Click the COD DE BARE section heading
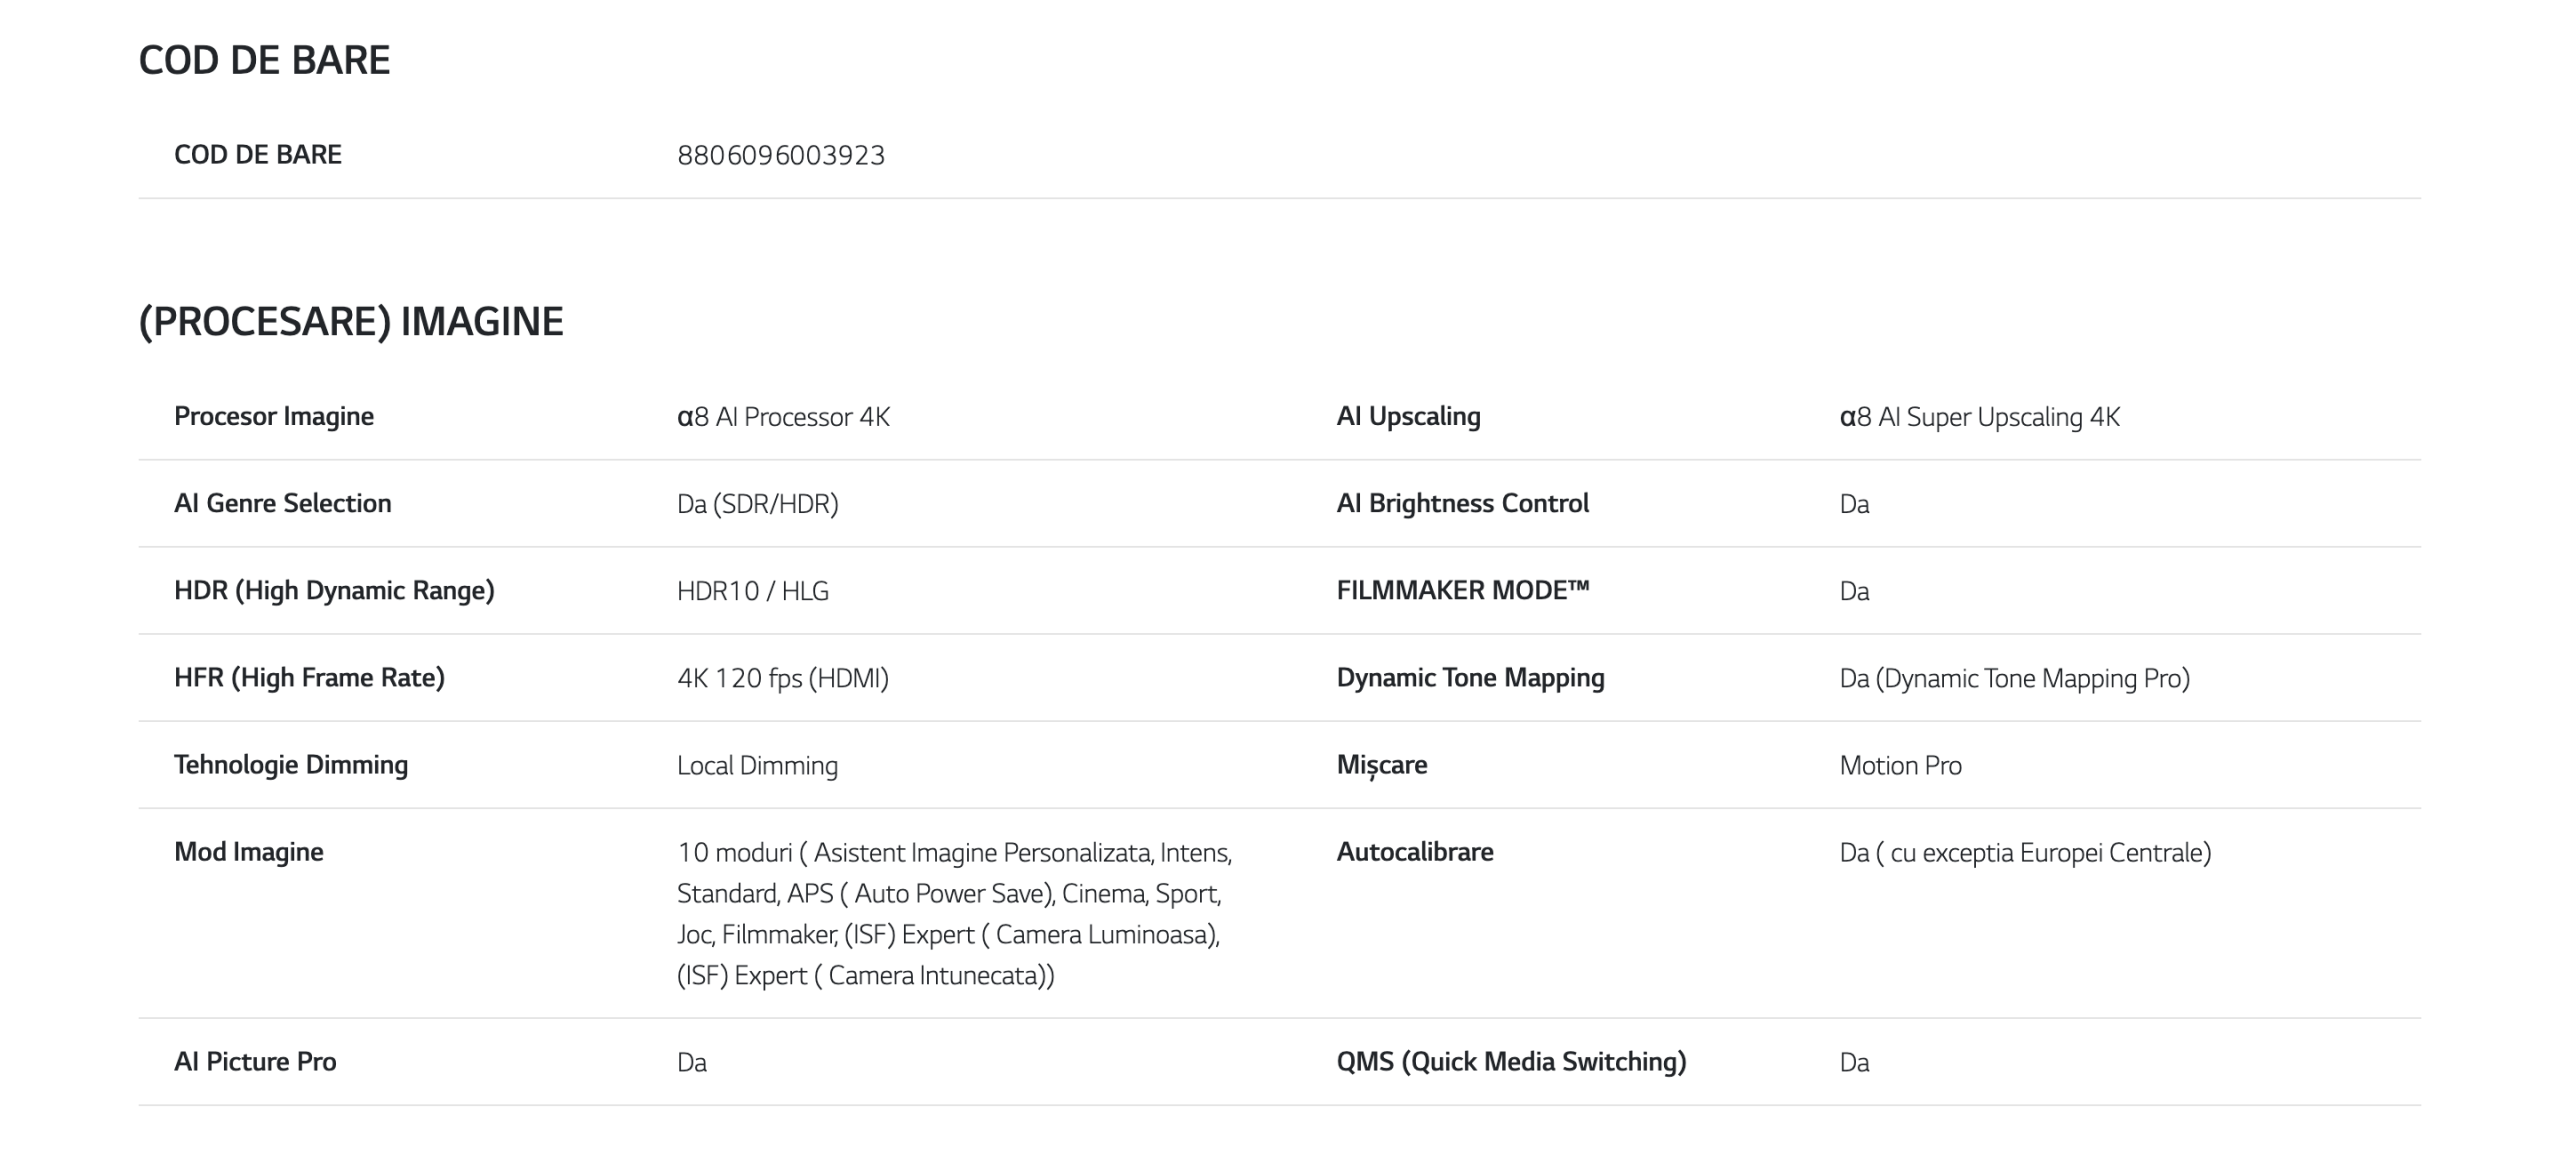The height and width of the screenshot is (1163, 2560). pos(264,60)
